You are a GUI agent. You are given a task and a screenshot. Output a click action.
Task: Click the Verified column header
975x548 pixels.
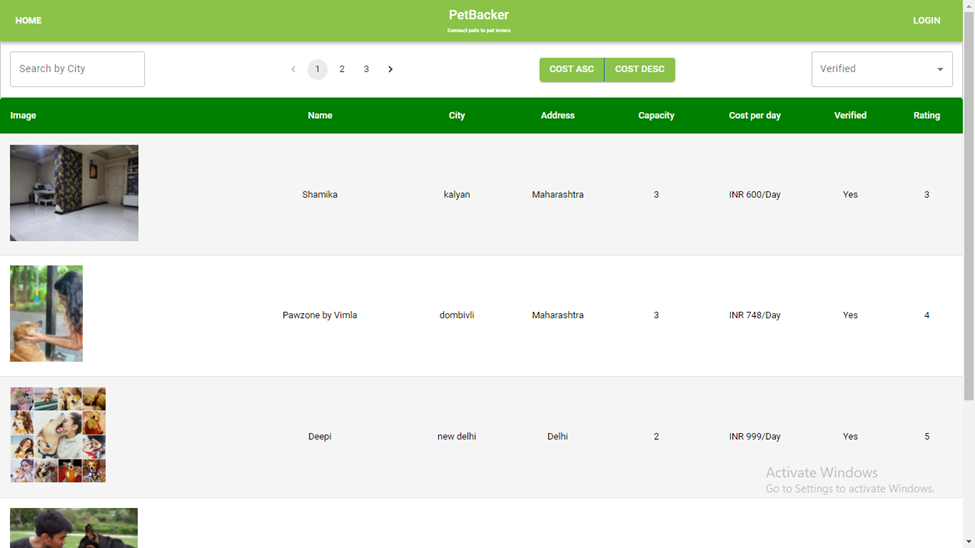(x=850, y=116)
